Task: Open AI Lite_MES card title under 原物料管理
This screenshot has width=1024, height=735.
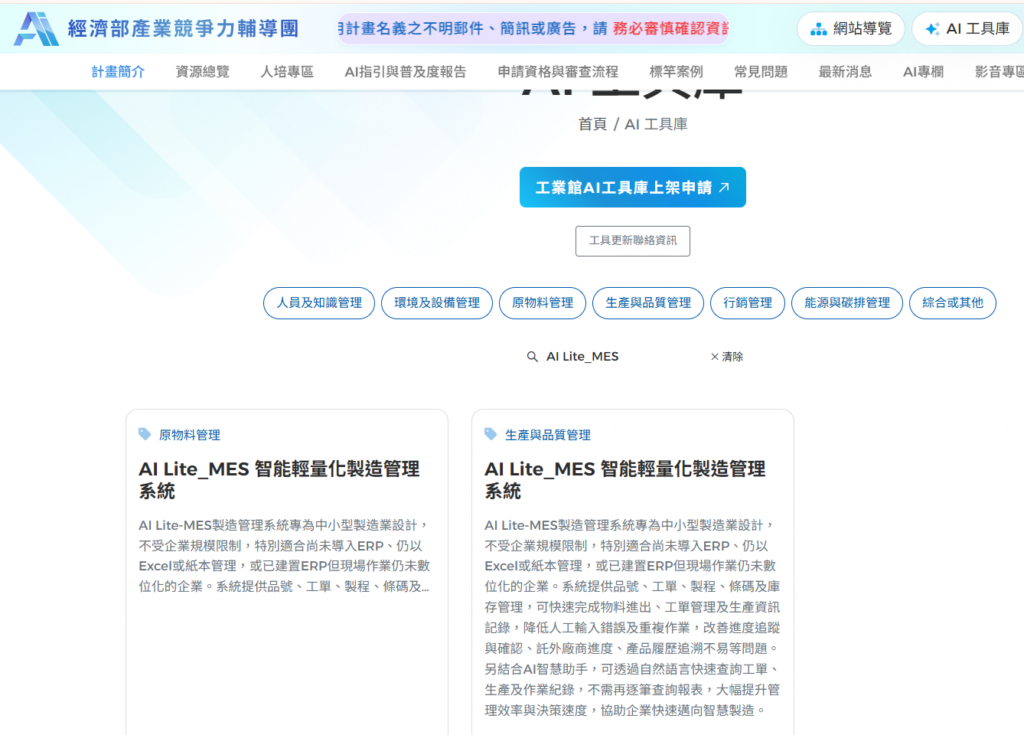Action: click(x=279, y=480)
